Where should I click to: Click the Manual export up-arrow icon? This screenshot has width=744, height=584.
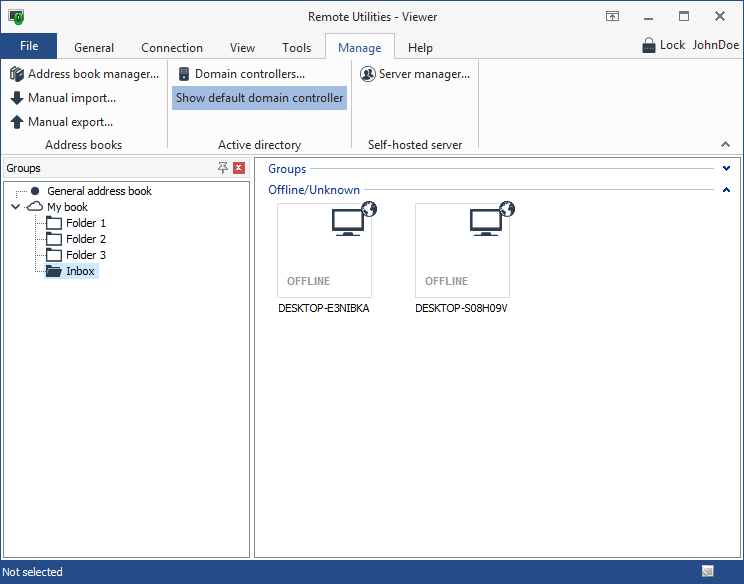point(17,122)
